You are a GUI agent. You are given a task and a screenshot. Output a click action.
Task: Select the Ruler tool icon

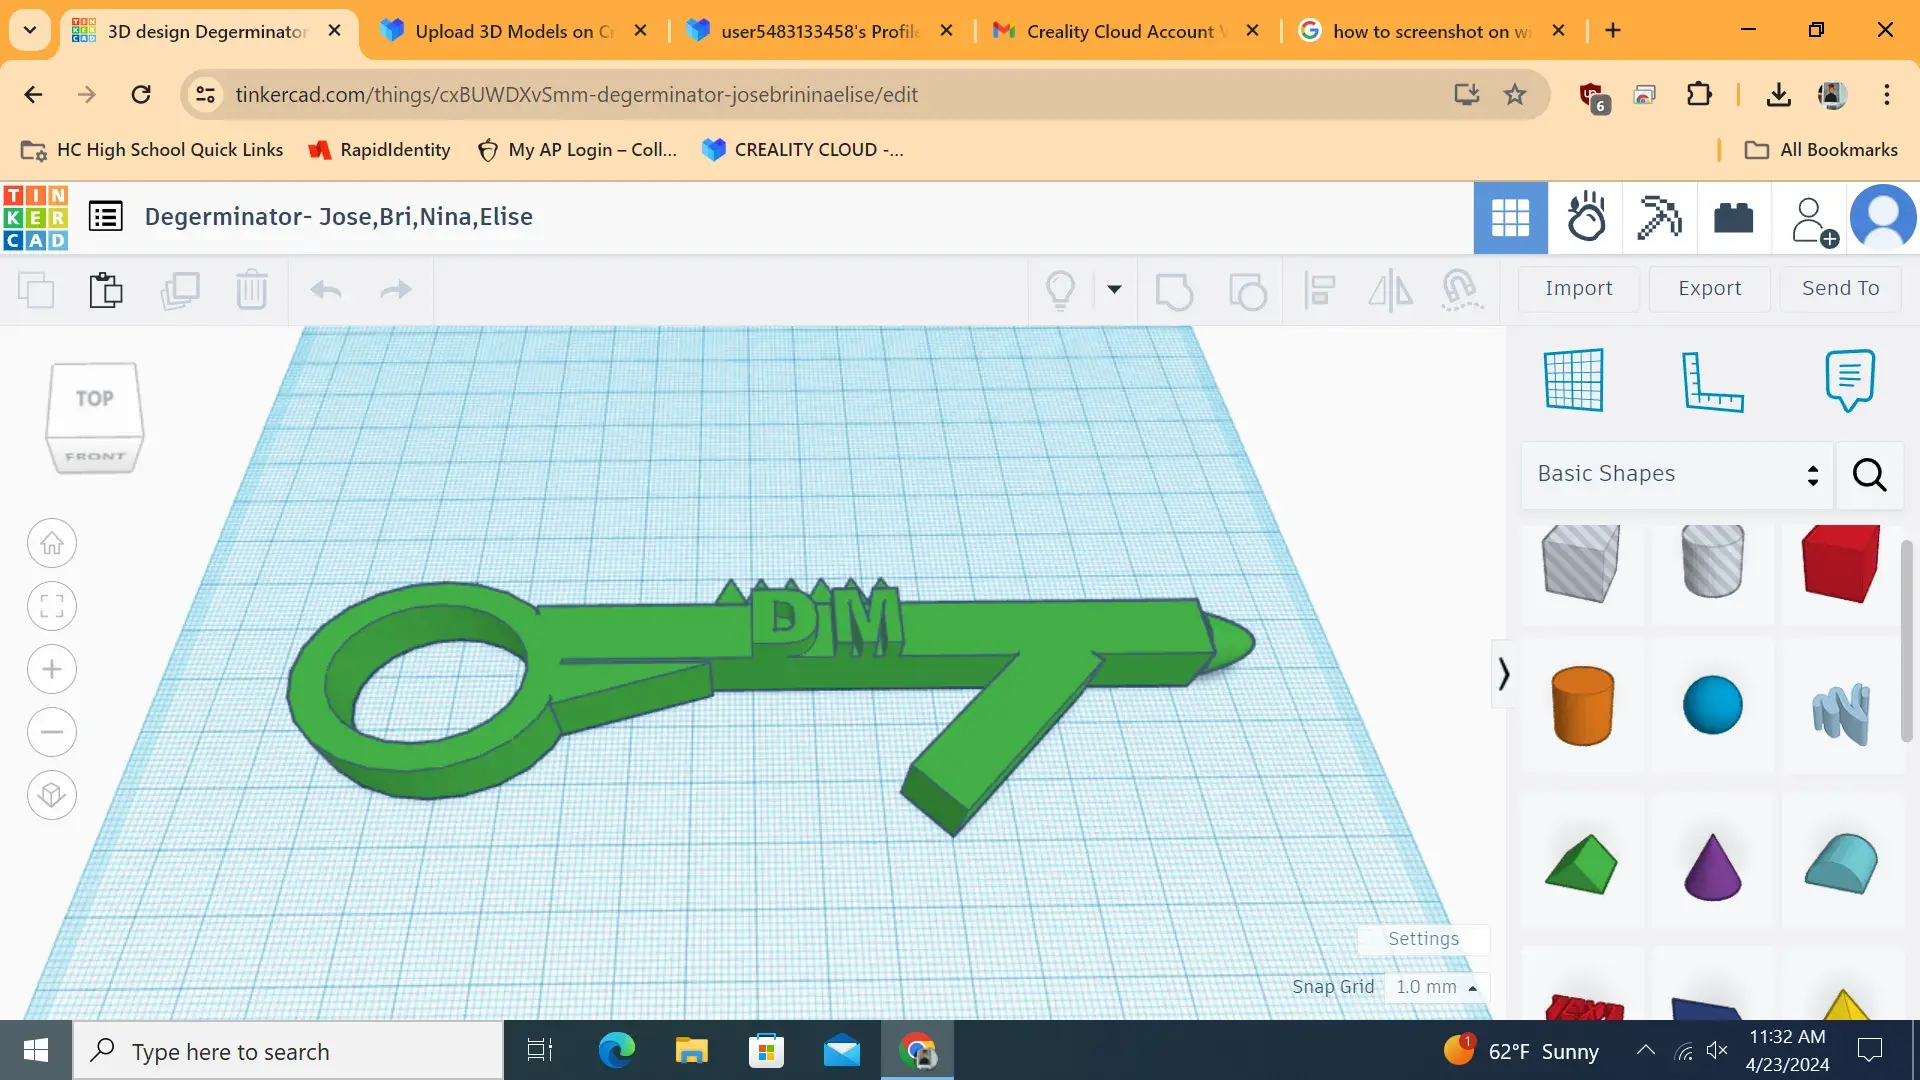pyautogui.click(x=1711, y=380)
